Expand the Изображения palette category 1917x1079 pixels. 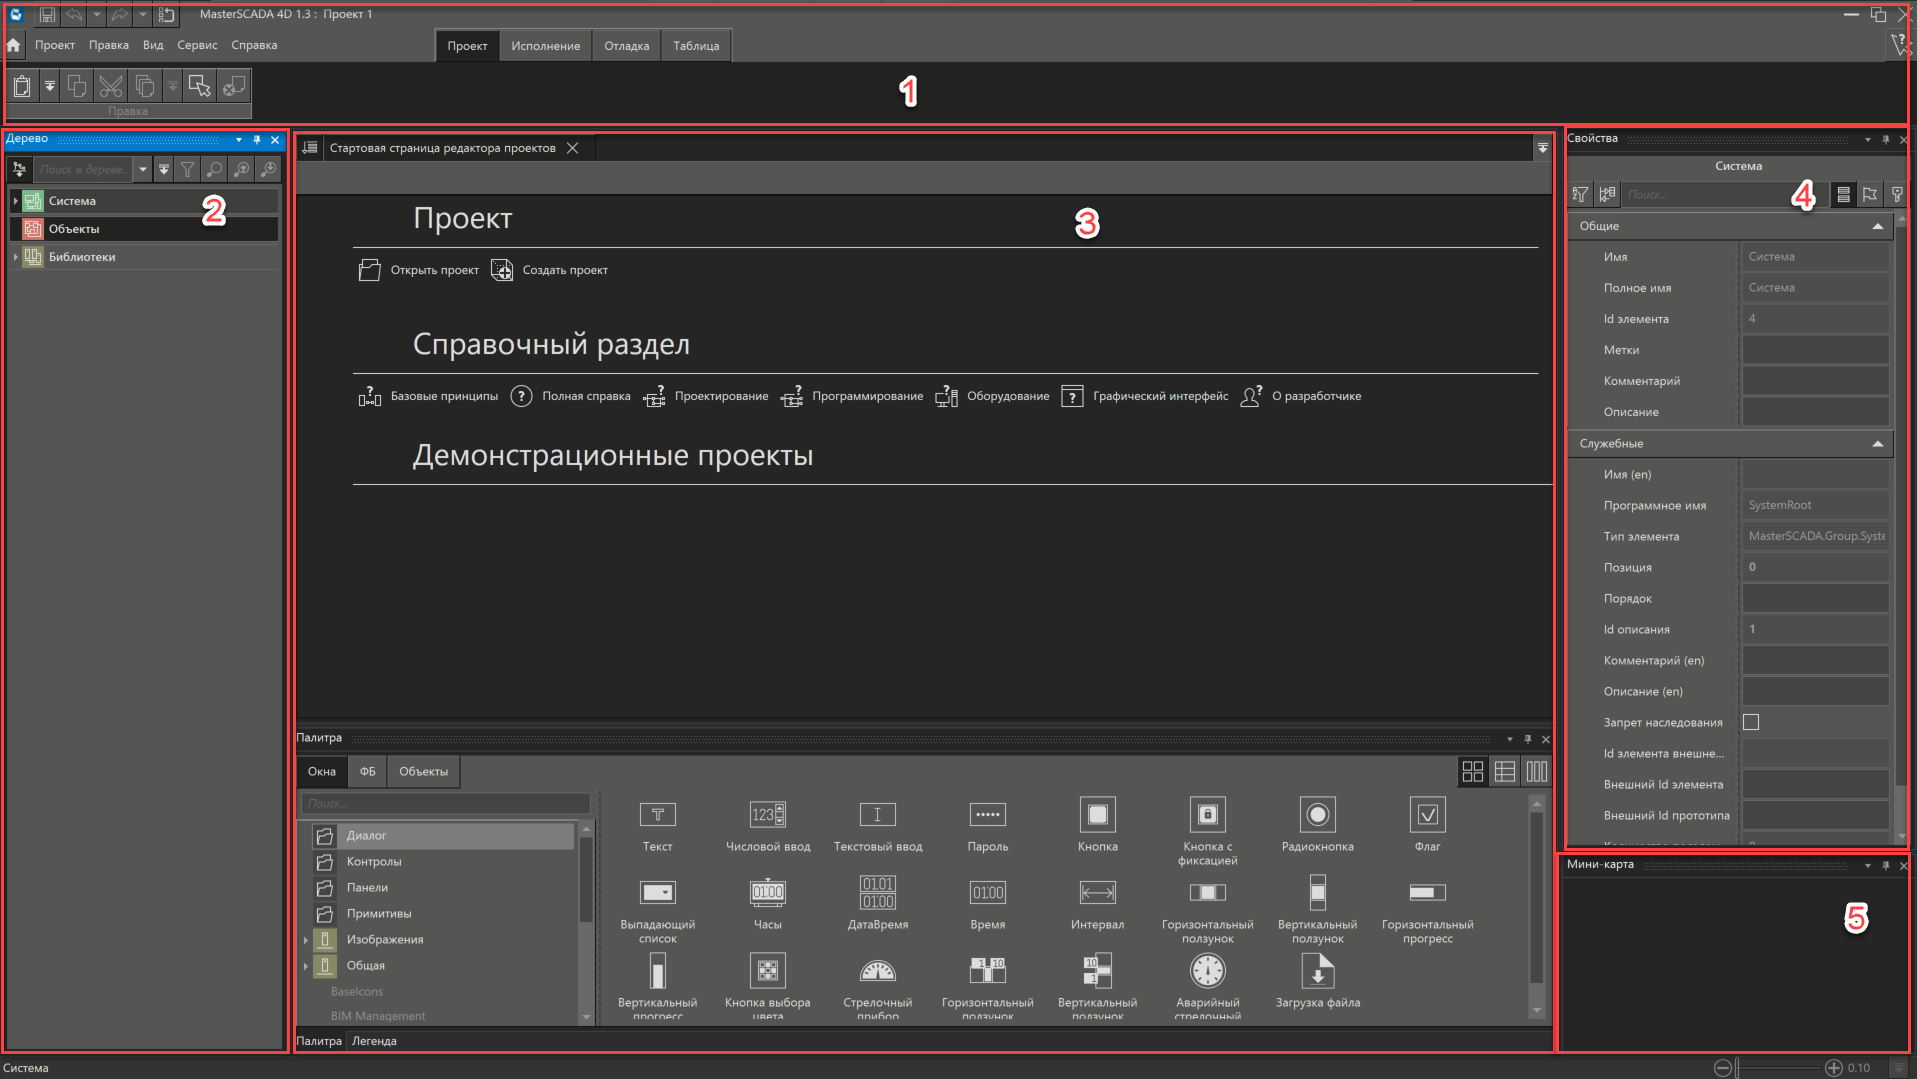pyautogui.click(x=306, y=940)
